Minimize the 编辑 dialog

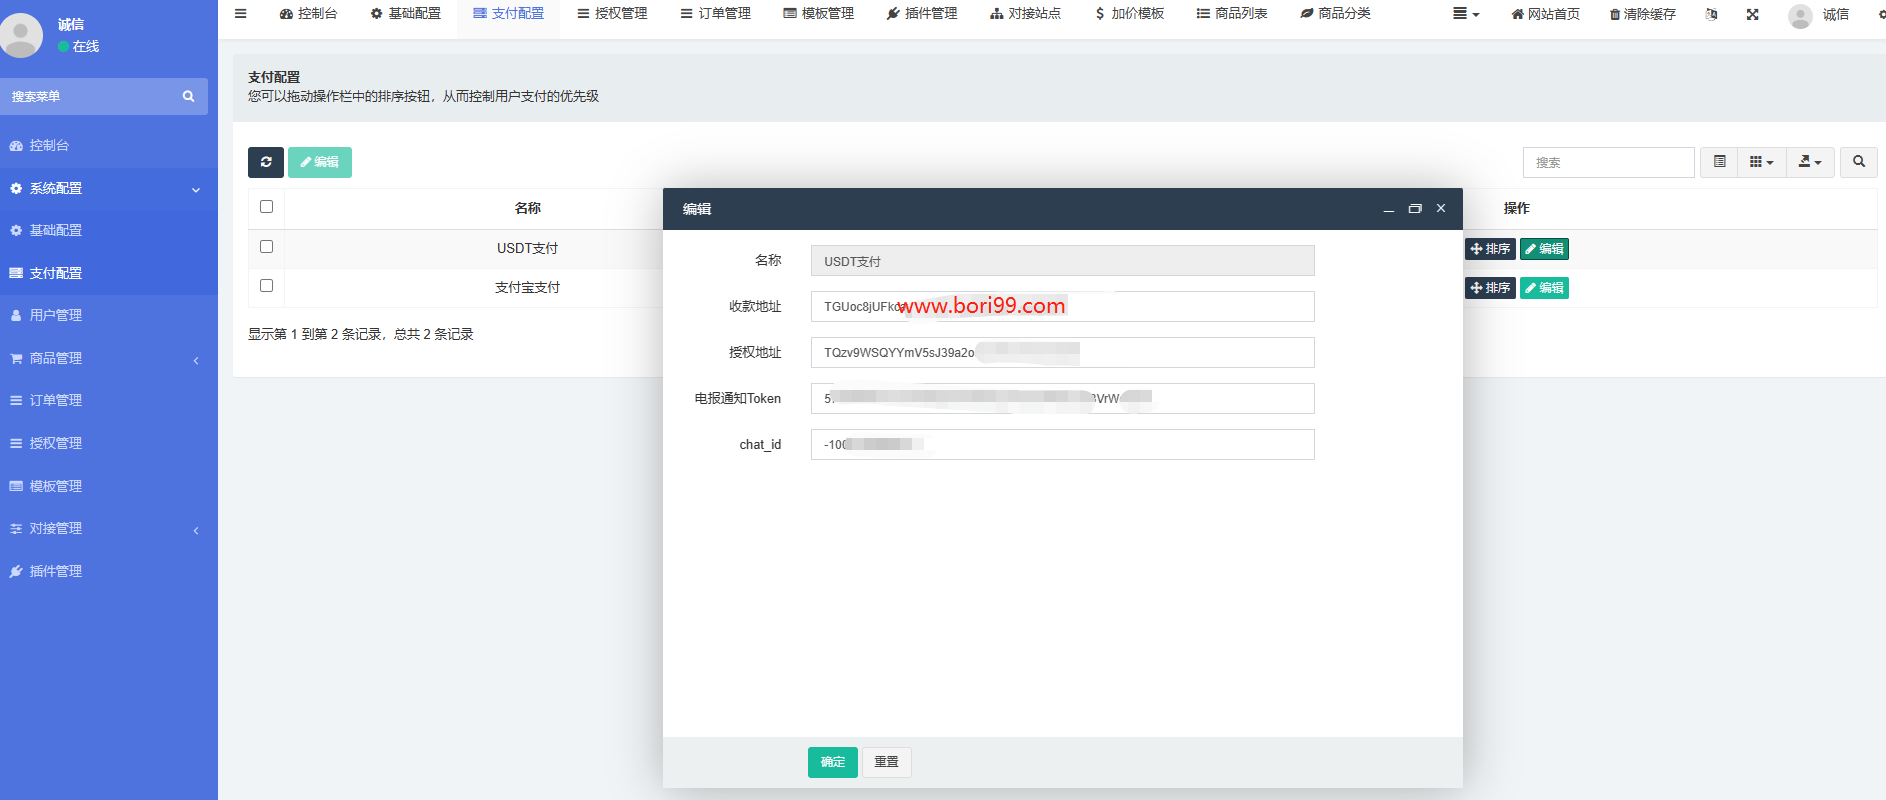pos(1388,209)
